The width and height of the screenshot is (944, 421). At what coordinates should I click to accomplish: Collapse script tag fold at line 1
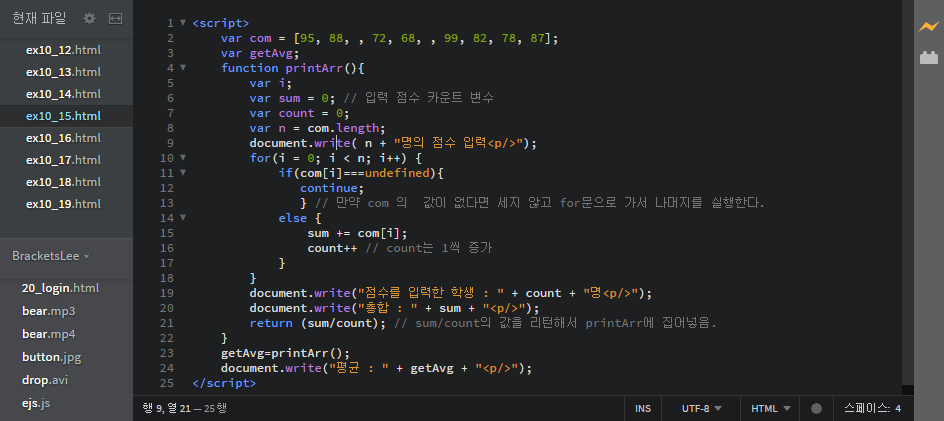coord(183,23)
